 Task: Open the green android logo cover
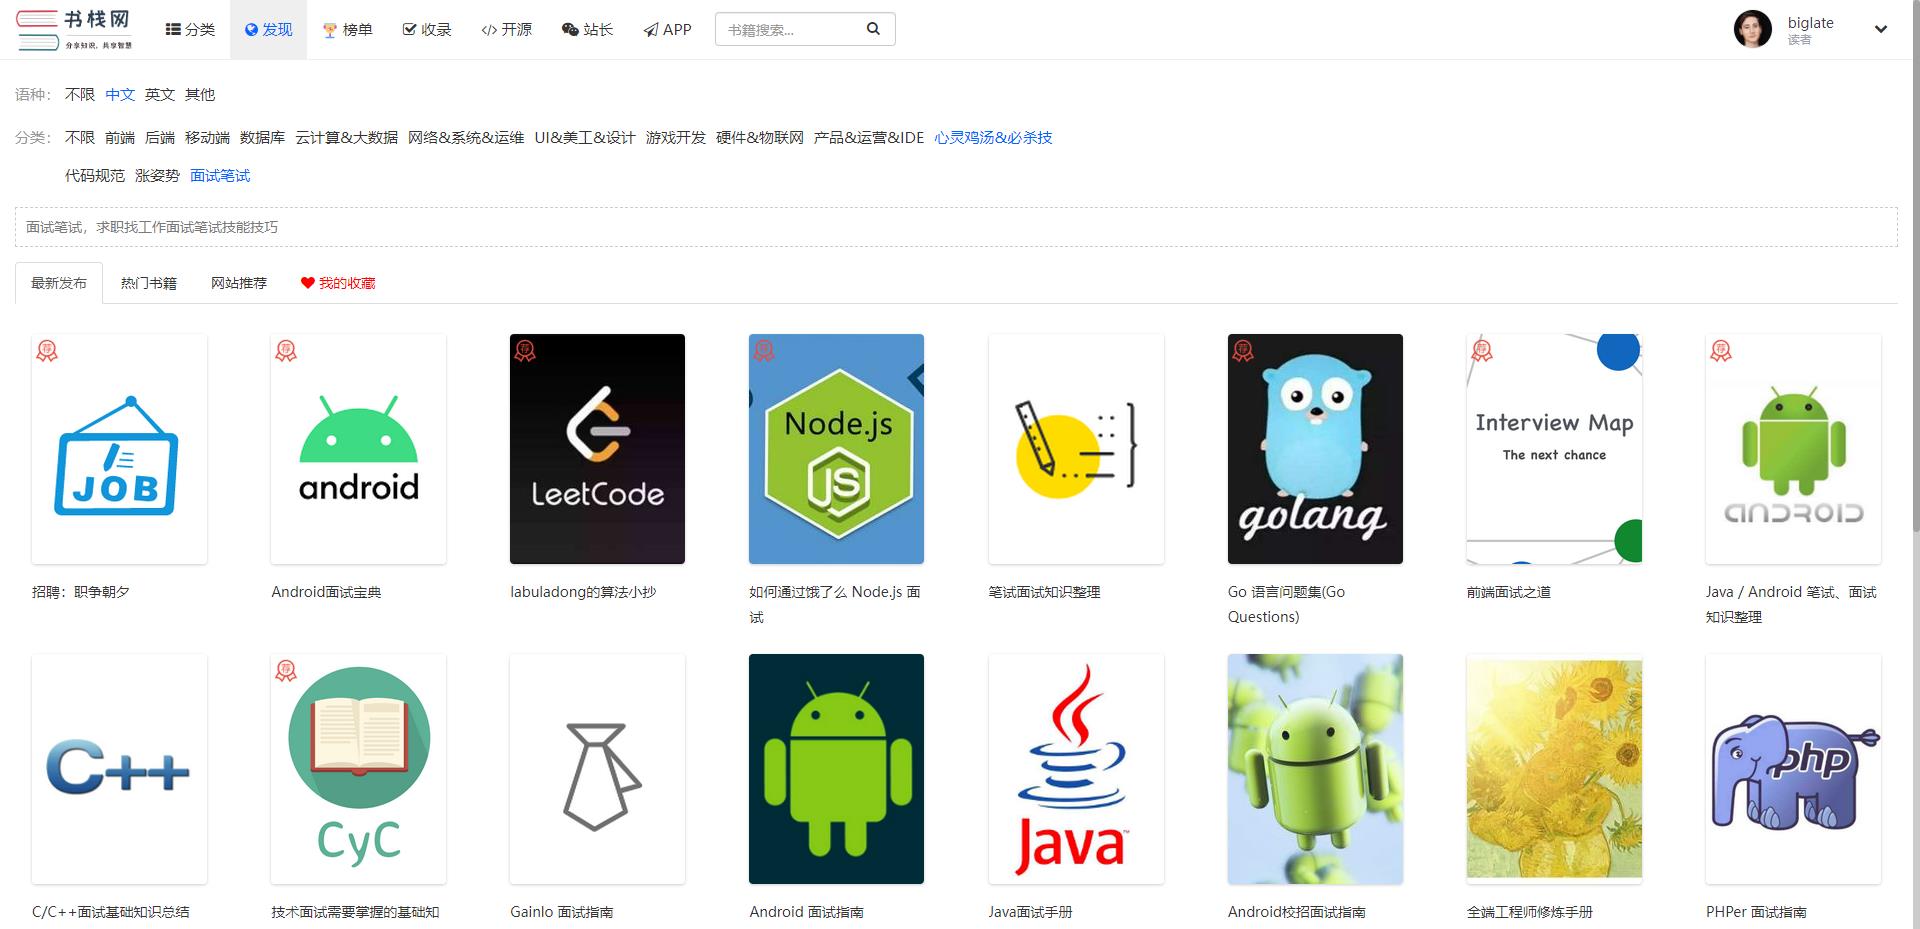[358, 449]
